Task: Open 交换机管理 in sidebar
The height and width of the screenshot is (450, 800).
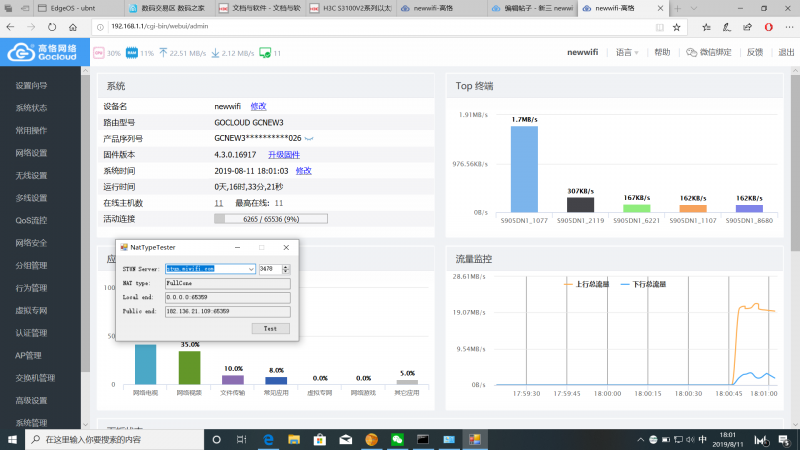Action: pos(35,378)
